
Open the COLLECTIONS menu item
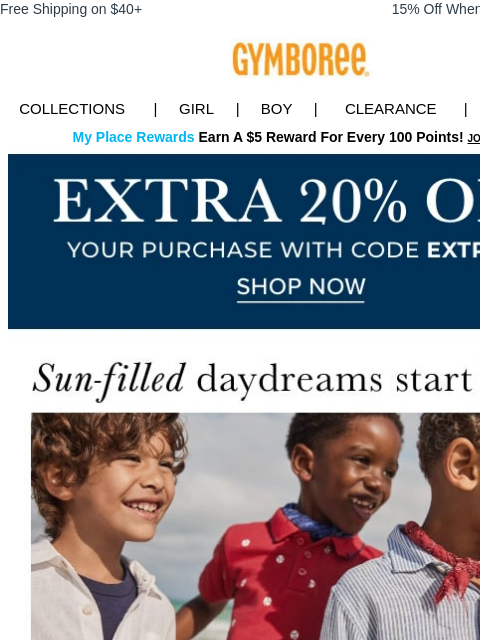point(72,109)
